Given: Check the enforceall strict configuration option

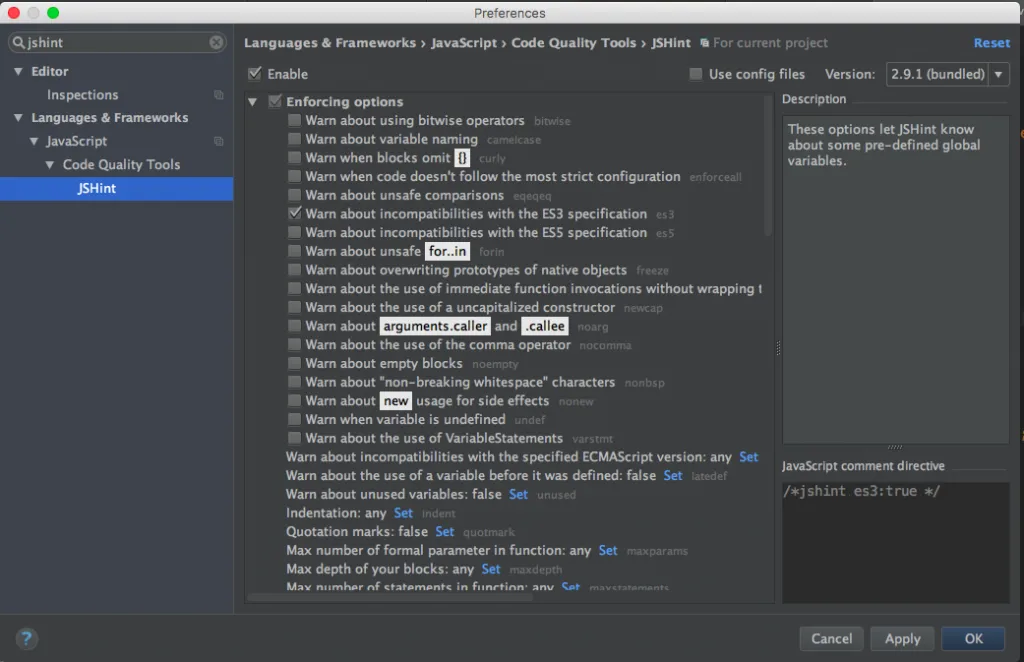Looking at the screenshot, I should pos(295,176).
